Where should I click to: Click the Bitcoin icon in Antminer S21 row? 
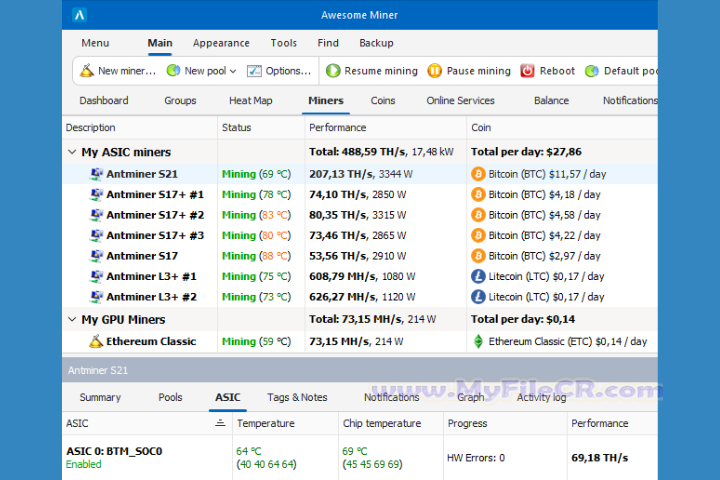click(x=478, y=174)
